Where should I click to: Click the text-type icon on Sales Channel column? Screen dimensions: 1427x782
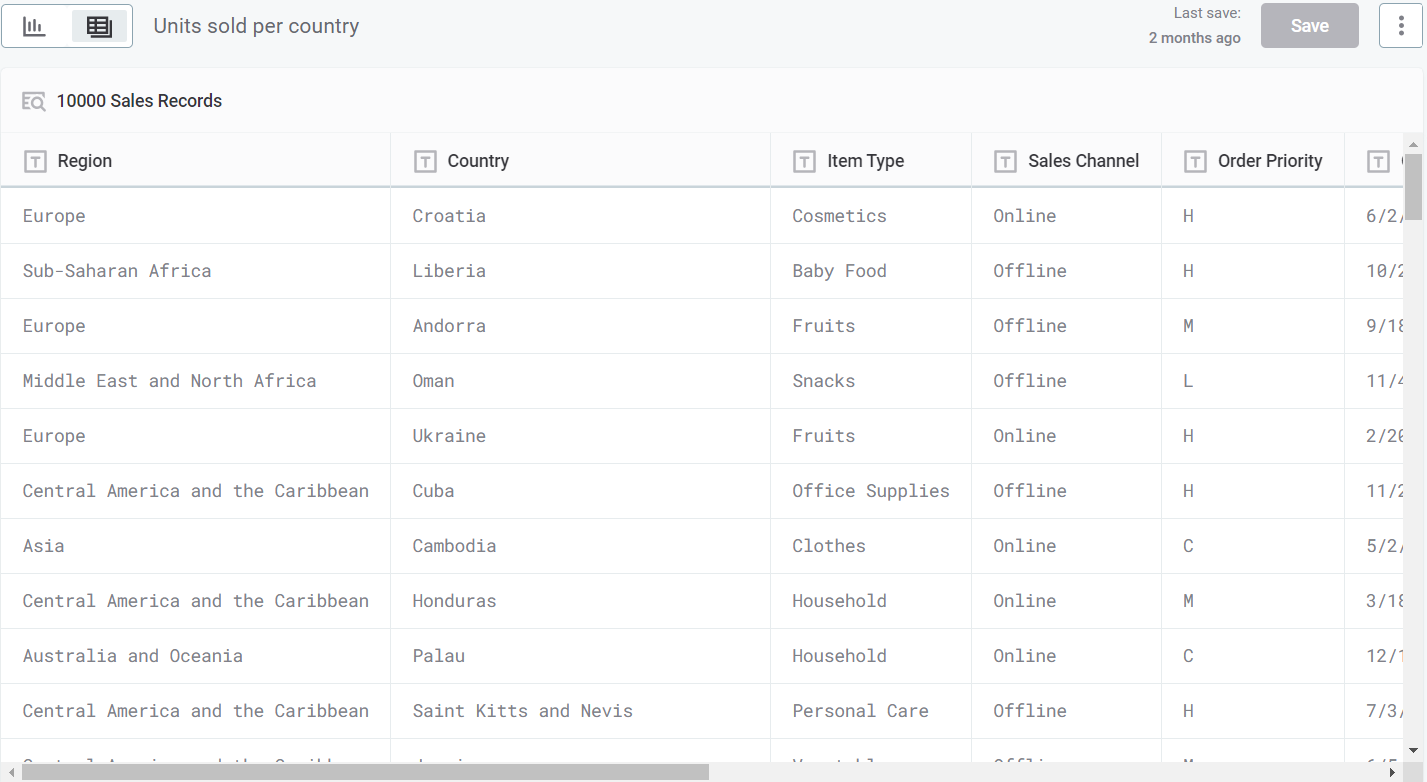1004,160
